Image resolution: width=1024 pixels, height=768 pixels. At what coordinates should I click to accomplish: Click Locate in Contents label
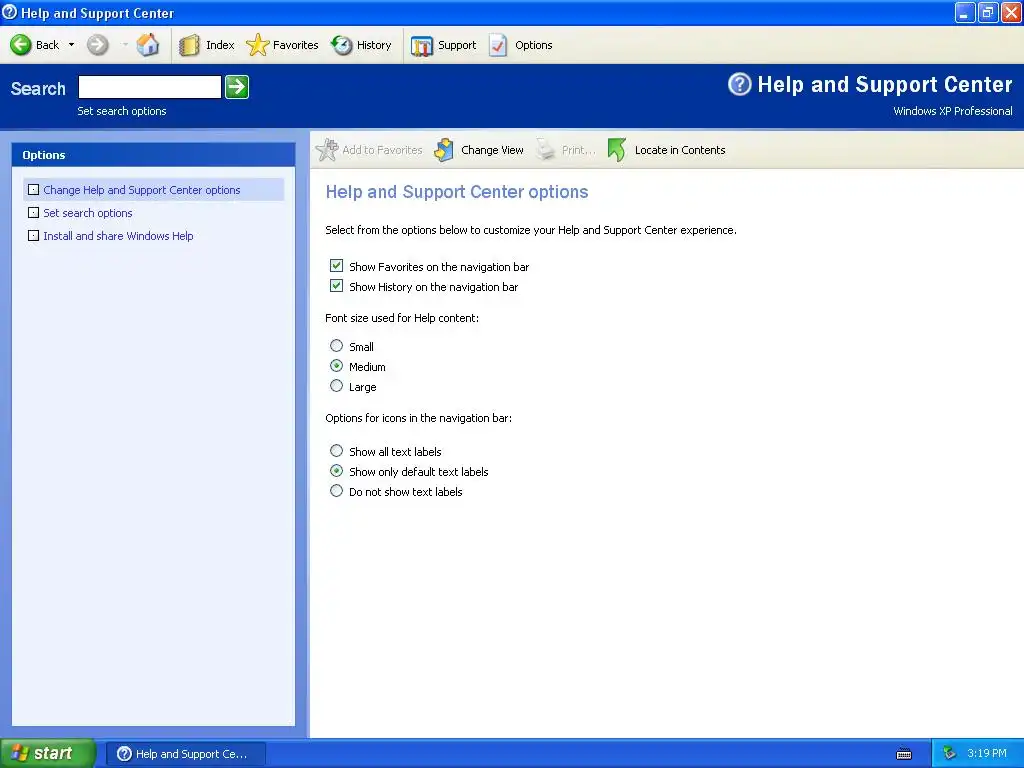[x=680, y=150]
